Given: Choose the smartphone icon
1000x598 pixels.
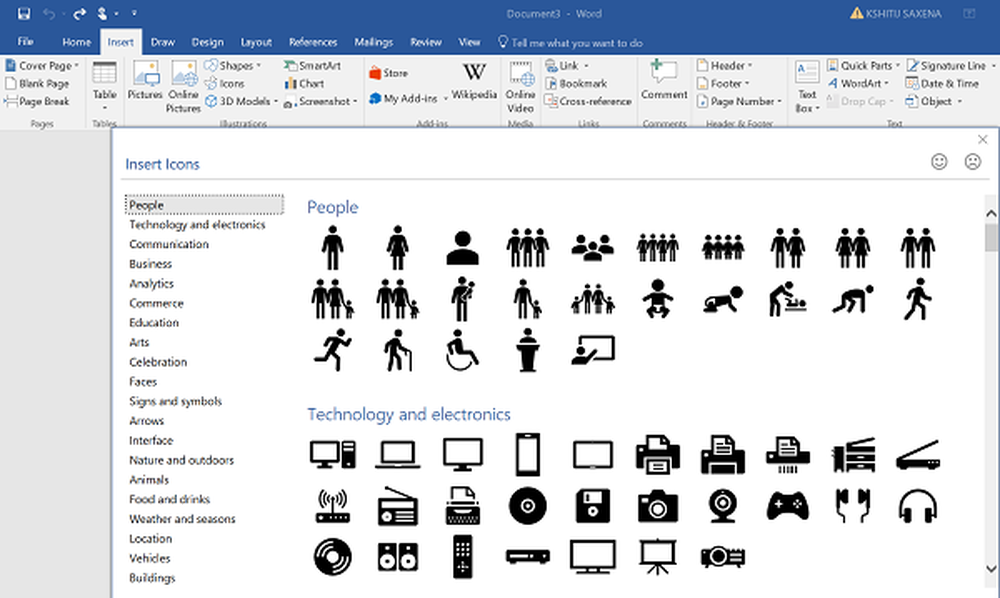Looking at the screenshot, I should [x=527, y=455].
